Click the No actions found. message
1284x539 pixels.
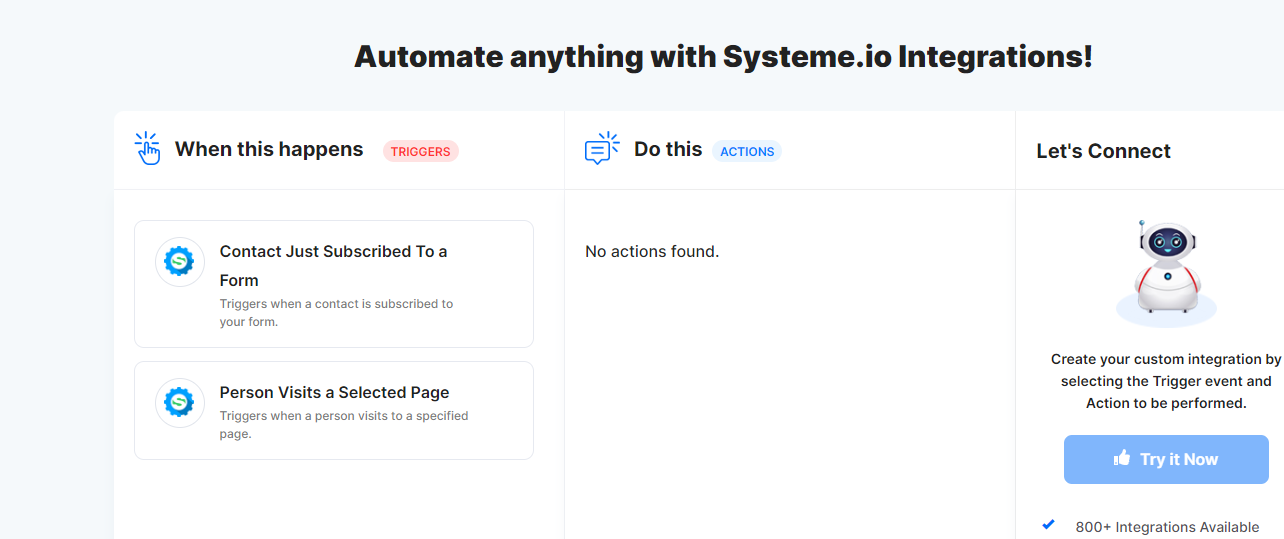pos(652,251)
